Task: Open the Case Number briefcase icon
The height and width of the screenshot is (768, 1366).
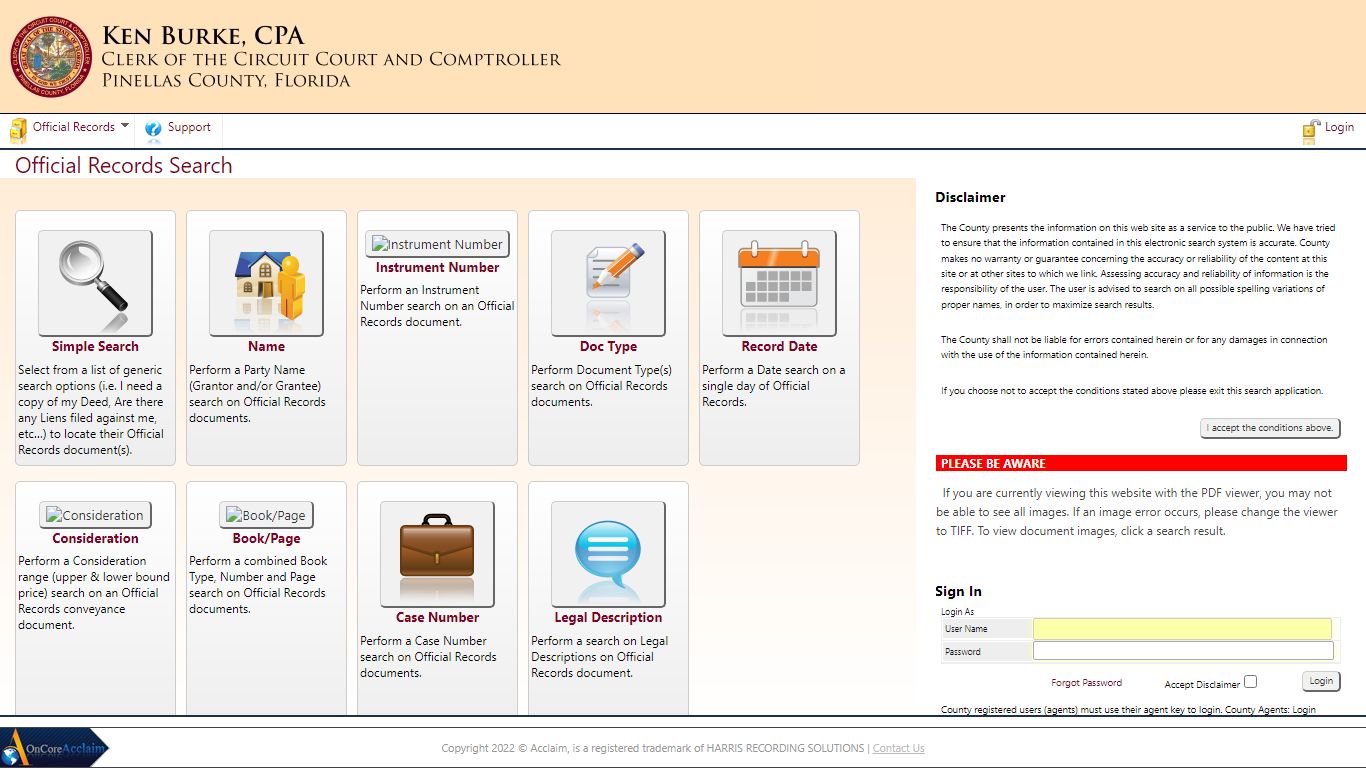Action: 437,554
